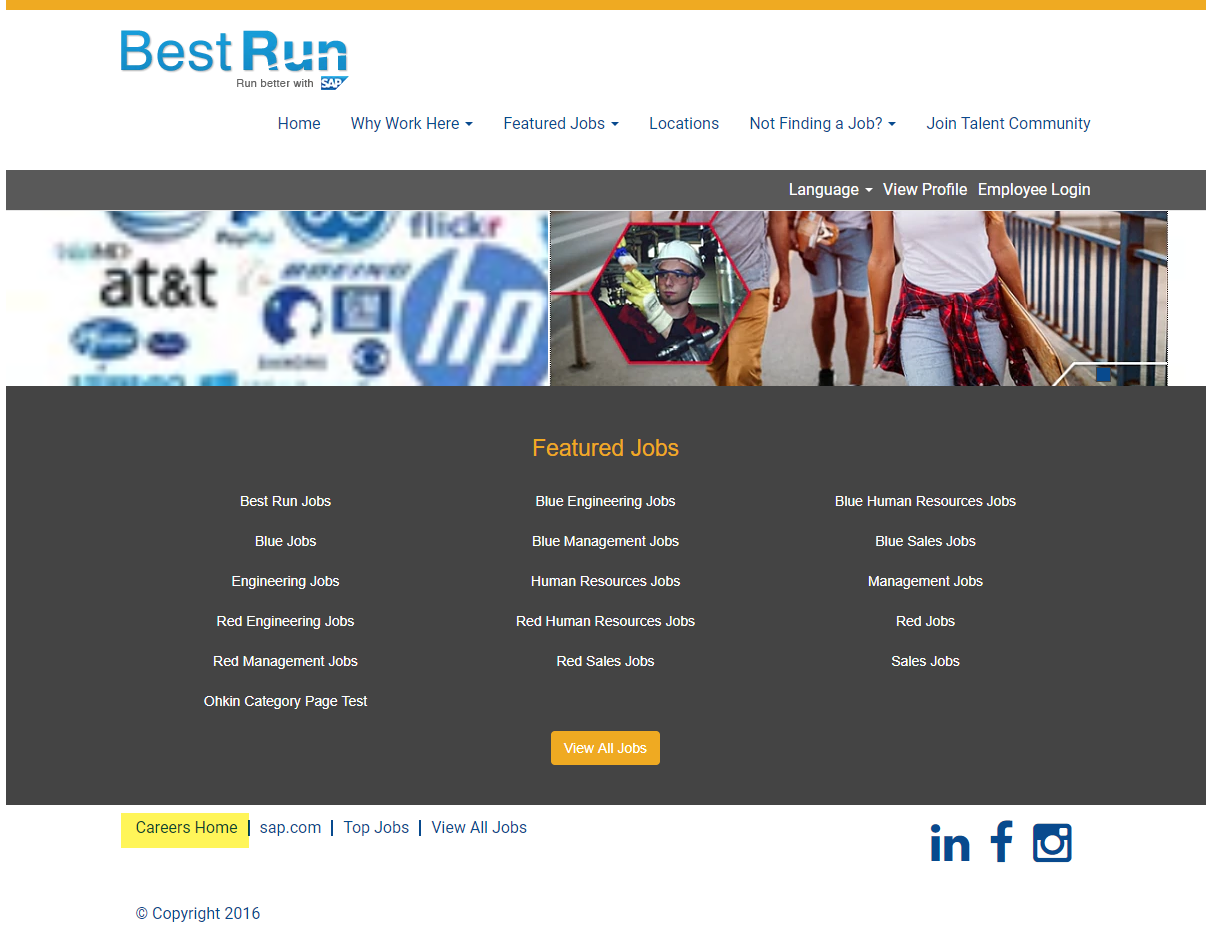The image size is (1210, 936).
Task: Open Blue Sales Jobs
Action: click(925, 541)
